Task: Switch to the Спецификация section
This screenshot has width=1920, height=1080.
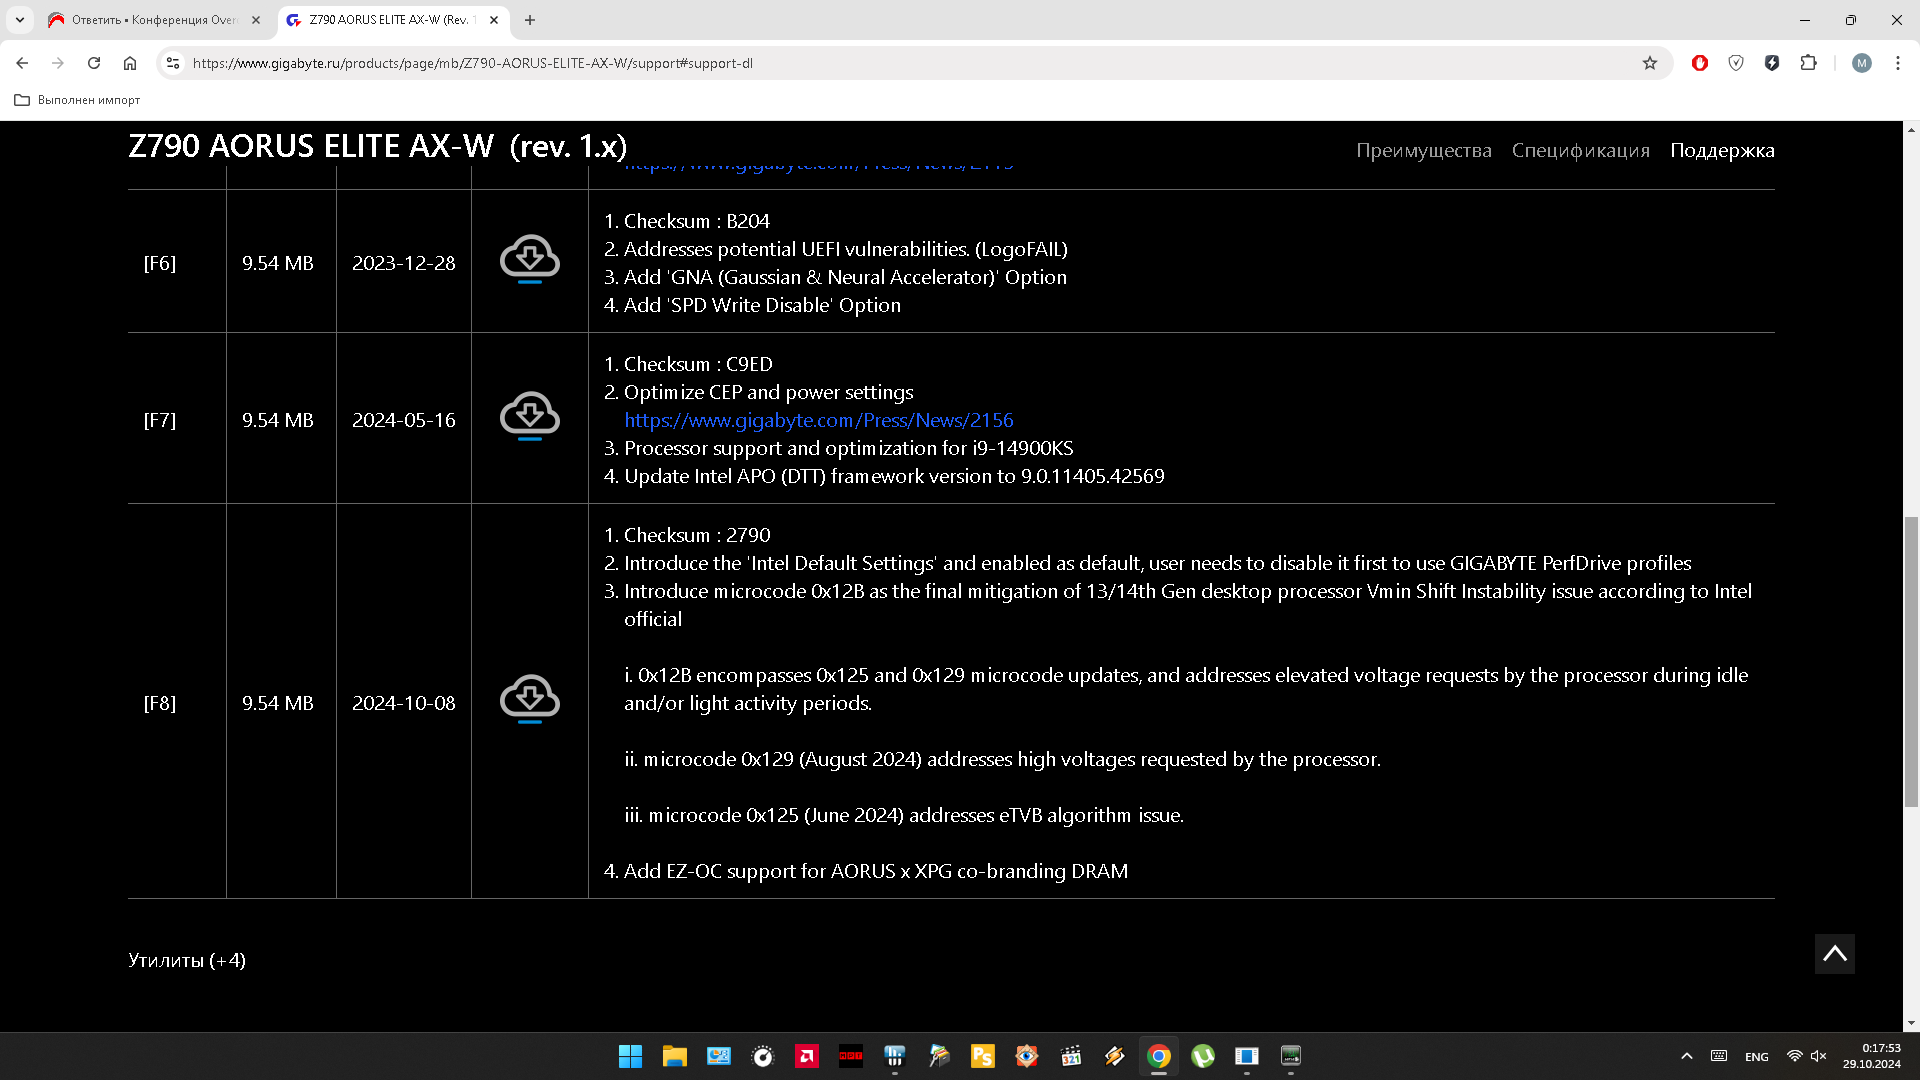Action: (x=1580, y=150)
